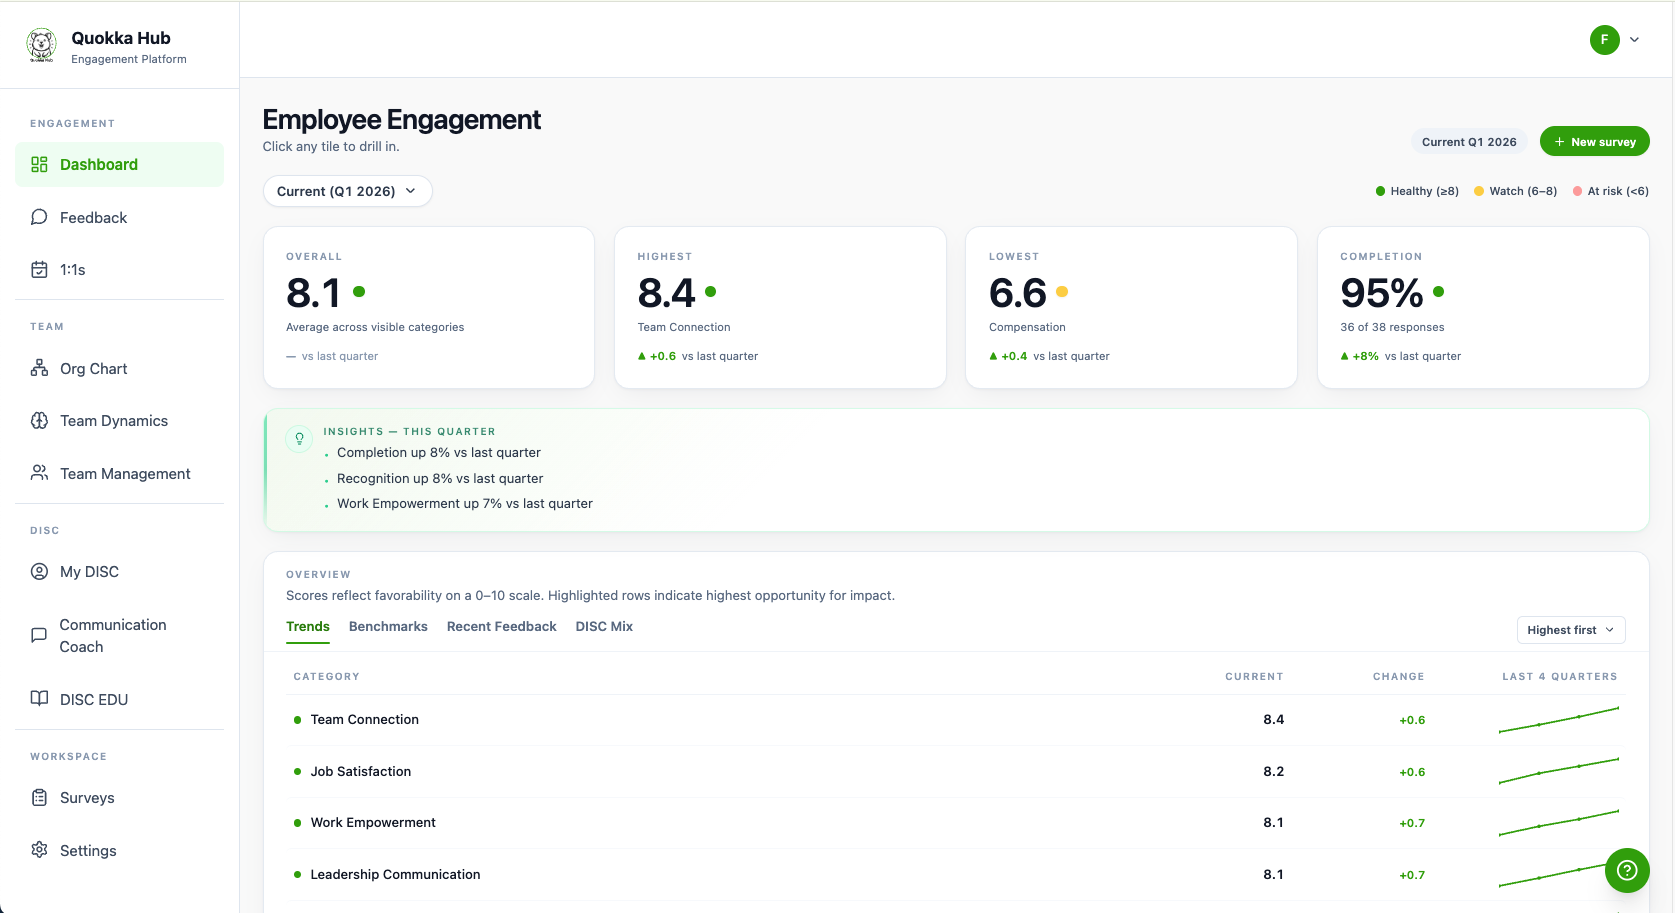Screen dimensions: 1675x913
Task: Click the At risk red legend dot
Action: coord(1577,191)
